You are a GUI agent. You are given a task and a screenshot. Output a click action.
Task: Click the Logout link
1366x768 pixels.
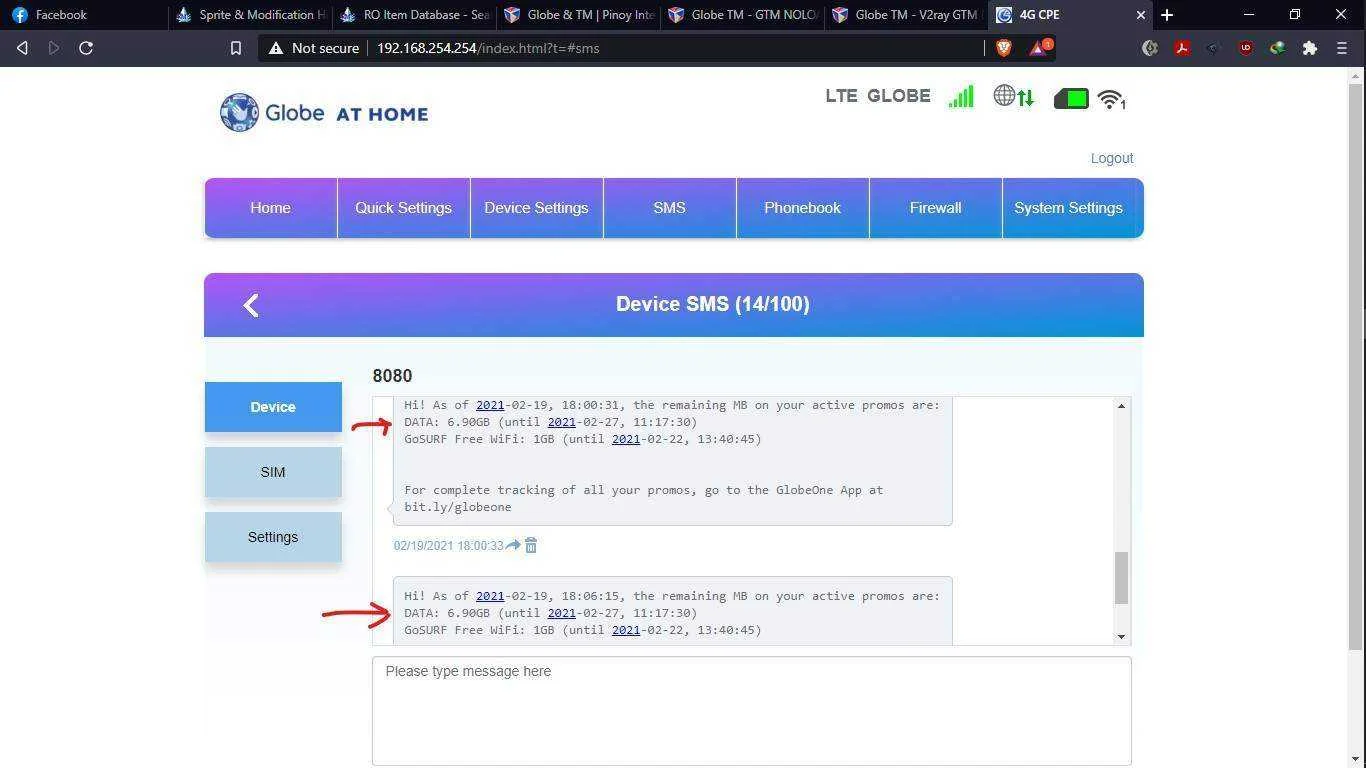1111,158
